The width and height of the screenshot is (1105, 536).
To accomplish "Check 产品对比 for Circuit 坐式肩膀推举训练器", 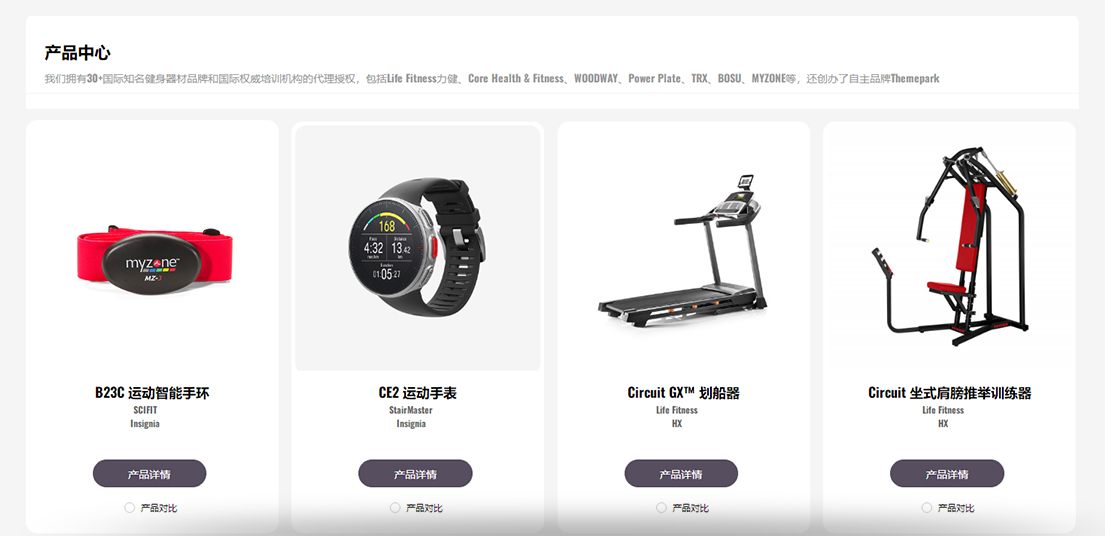I will (x=927, y=508).
